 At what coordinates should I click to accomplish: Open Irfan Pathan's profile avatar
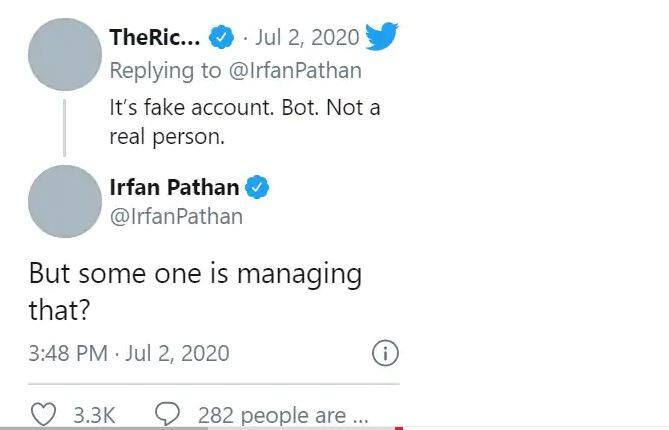tap(65, 201)
